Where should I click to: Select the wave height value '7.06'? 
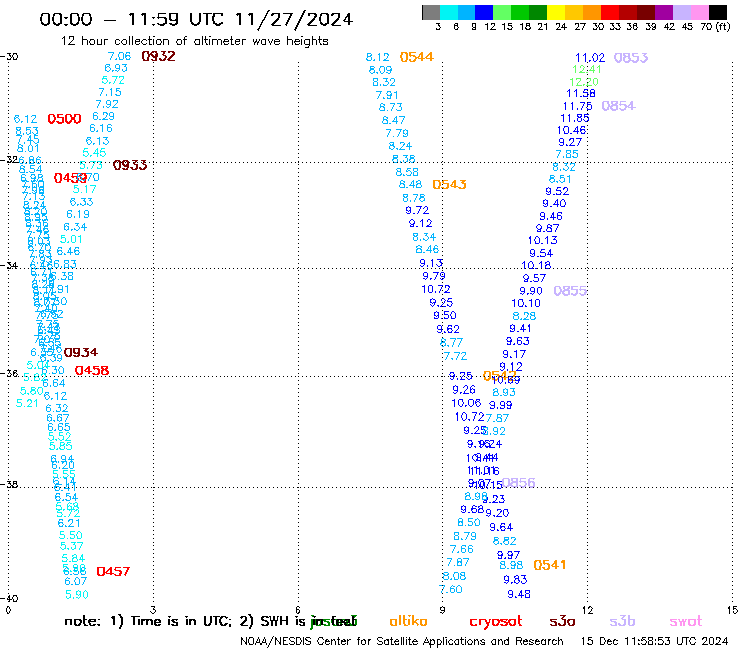coord(119,56)
